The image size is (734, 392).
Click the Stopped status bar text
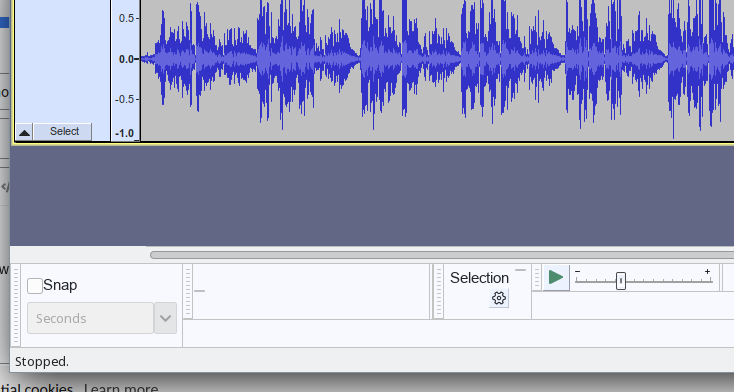tap(42, 362)
